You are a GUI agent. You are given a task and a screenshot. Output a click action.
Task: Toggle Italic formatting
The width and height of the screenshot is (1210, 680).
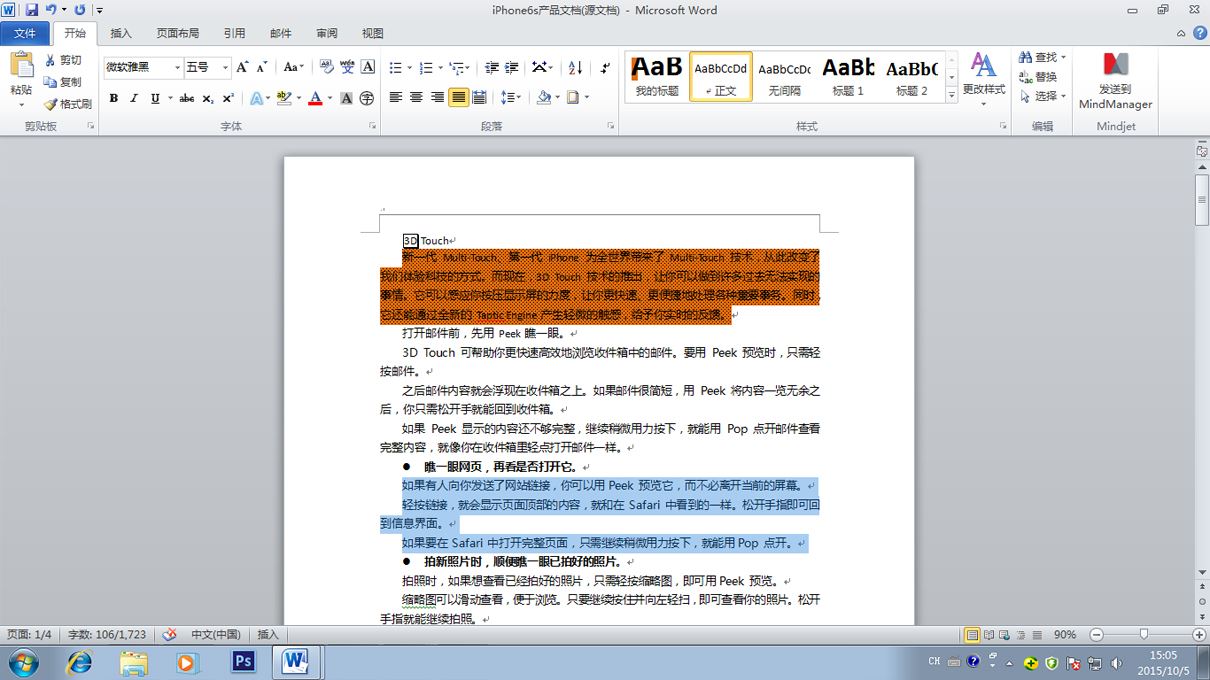tap(134, 98)
